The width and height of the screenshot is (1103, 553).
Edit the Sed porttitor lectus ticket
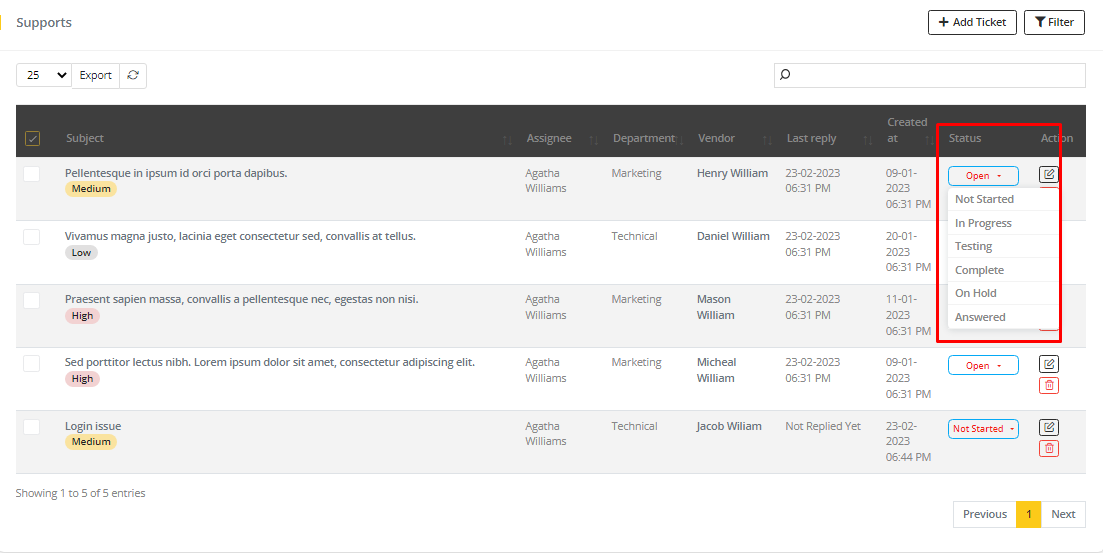[x=1048, y=364]
